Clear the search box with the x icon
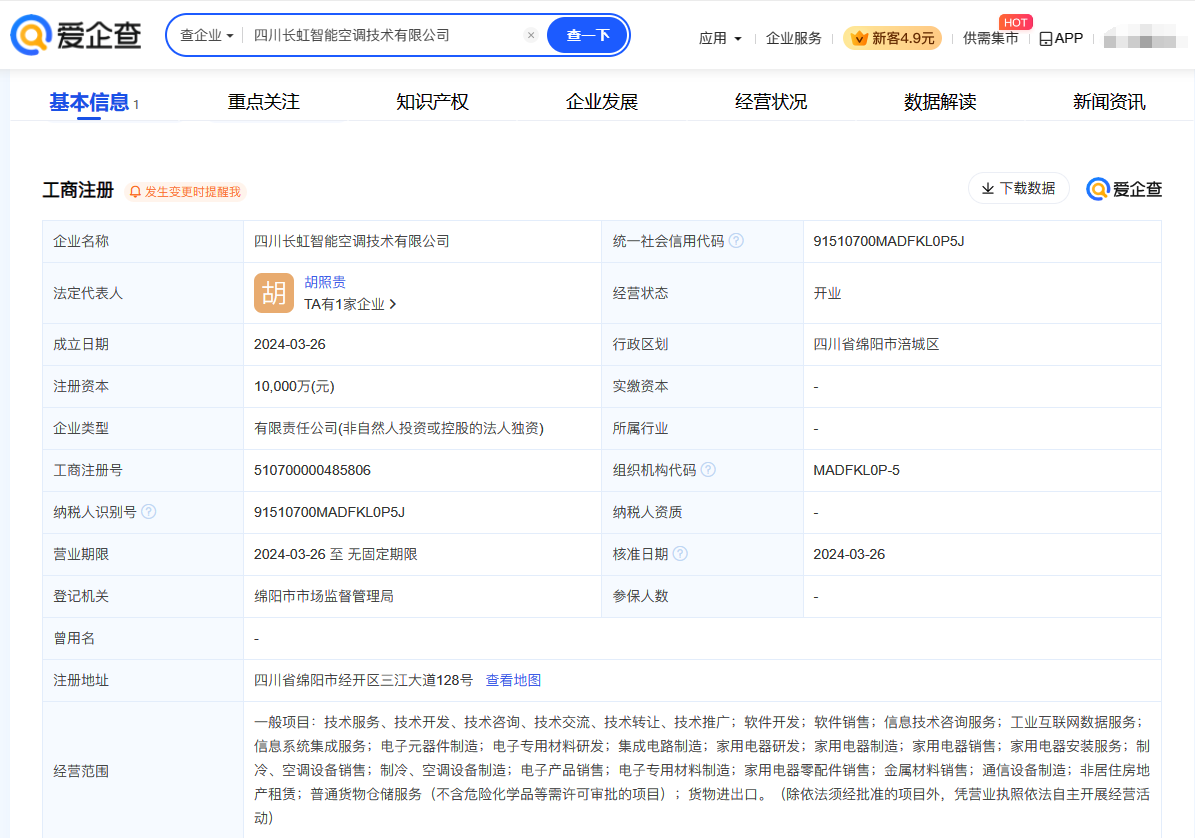This screenshot has width=1195, height=838. click(x=531, y=35)
